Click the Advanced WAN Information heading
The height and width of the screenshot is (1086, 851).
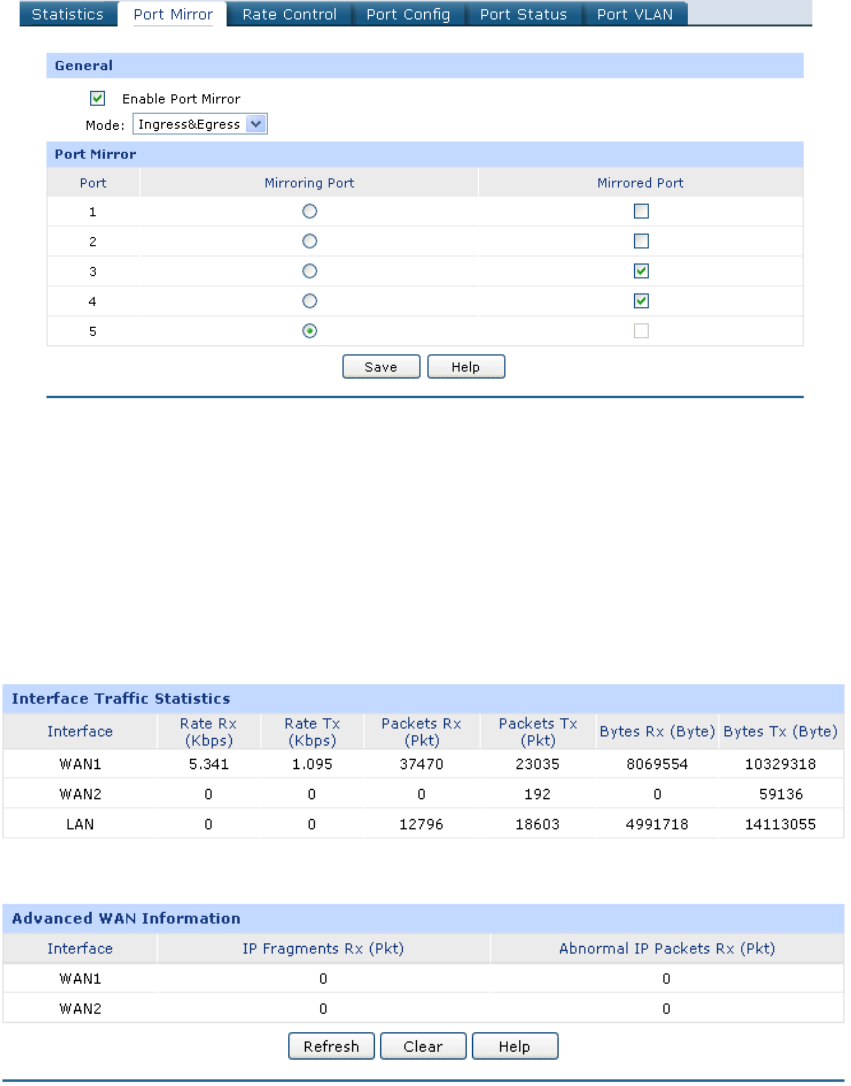pos(126,918)
